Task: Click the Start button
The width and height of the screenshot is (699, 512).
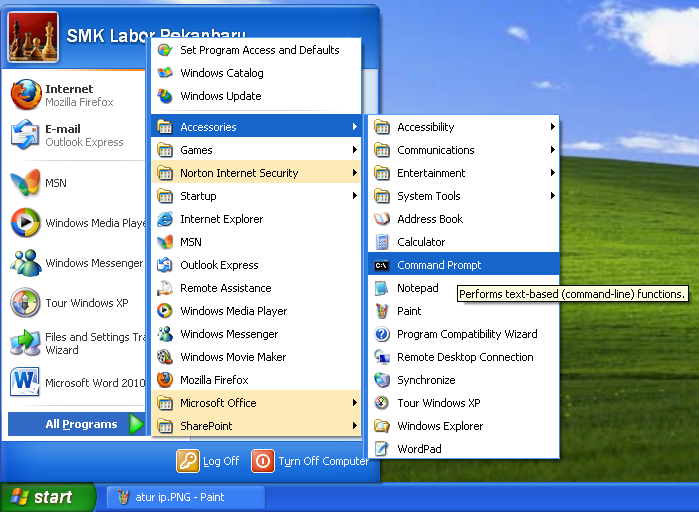Action: 47,497
